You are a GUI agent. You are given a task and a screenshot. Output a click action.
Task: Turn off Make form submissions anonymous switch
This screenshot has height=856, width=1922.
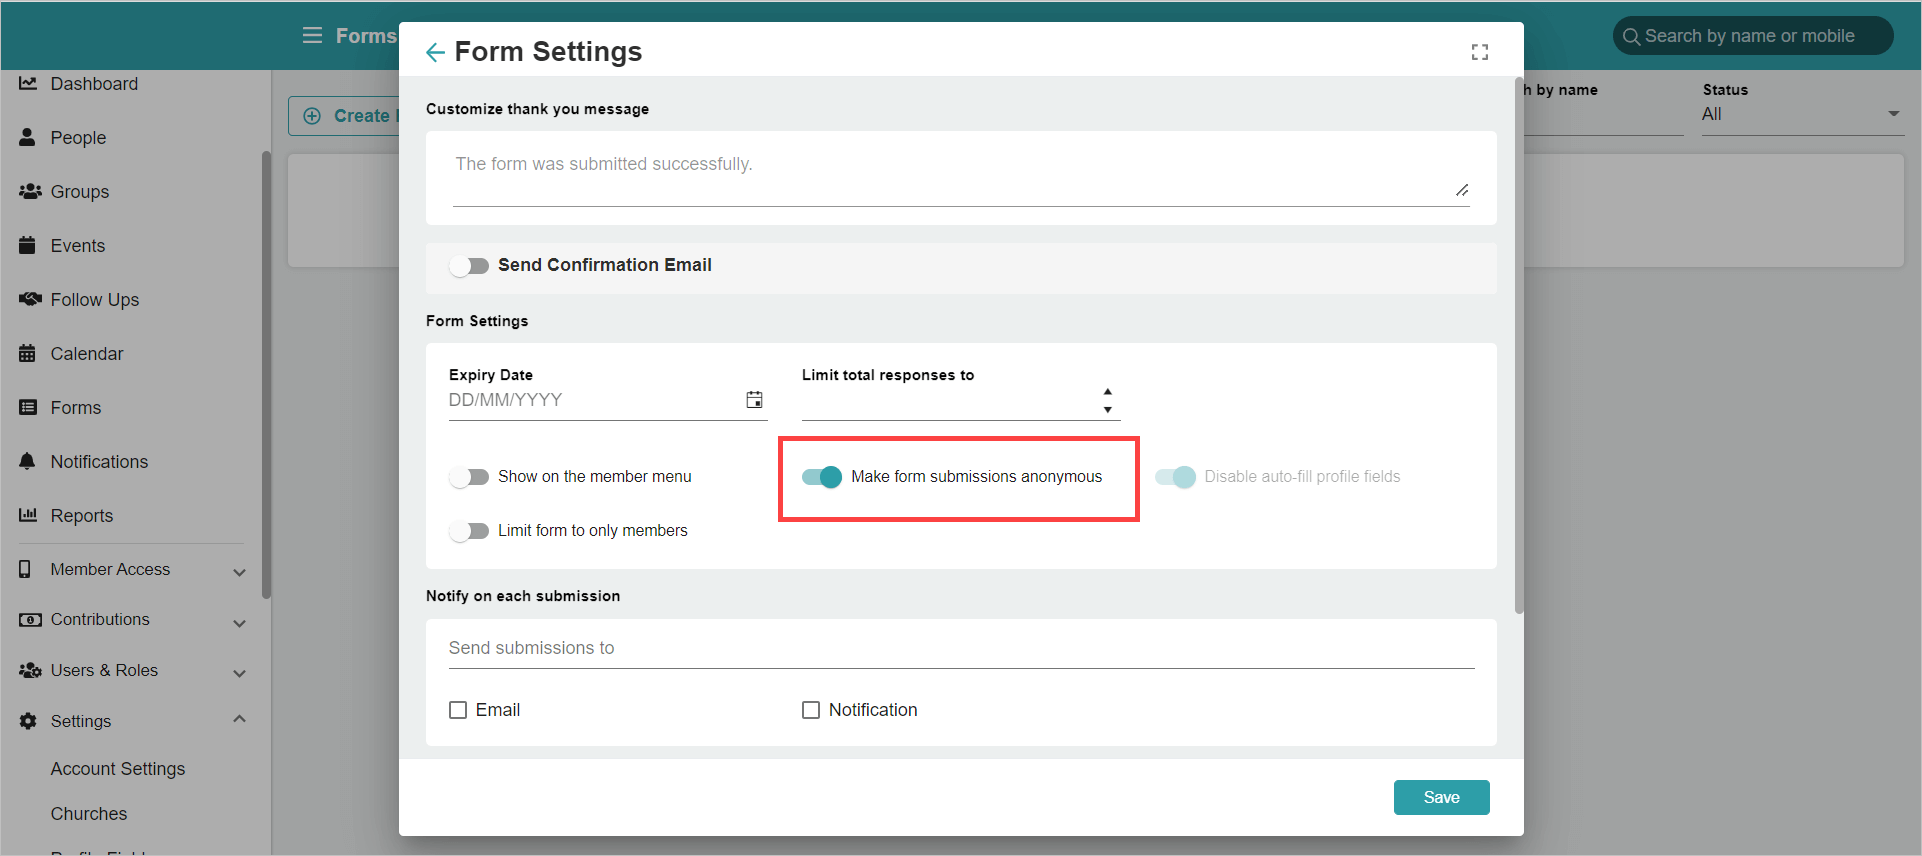coord(822,477)
